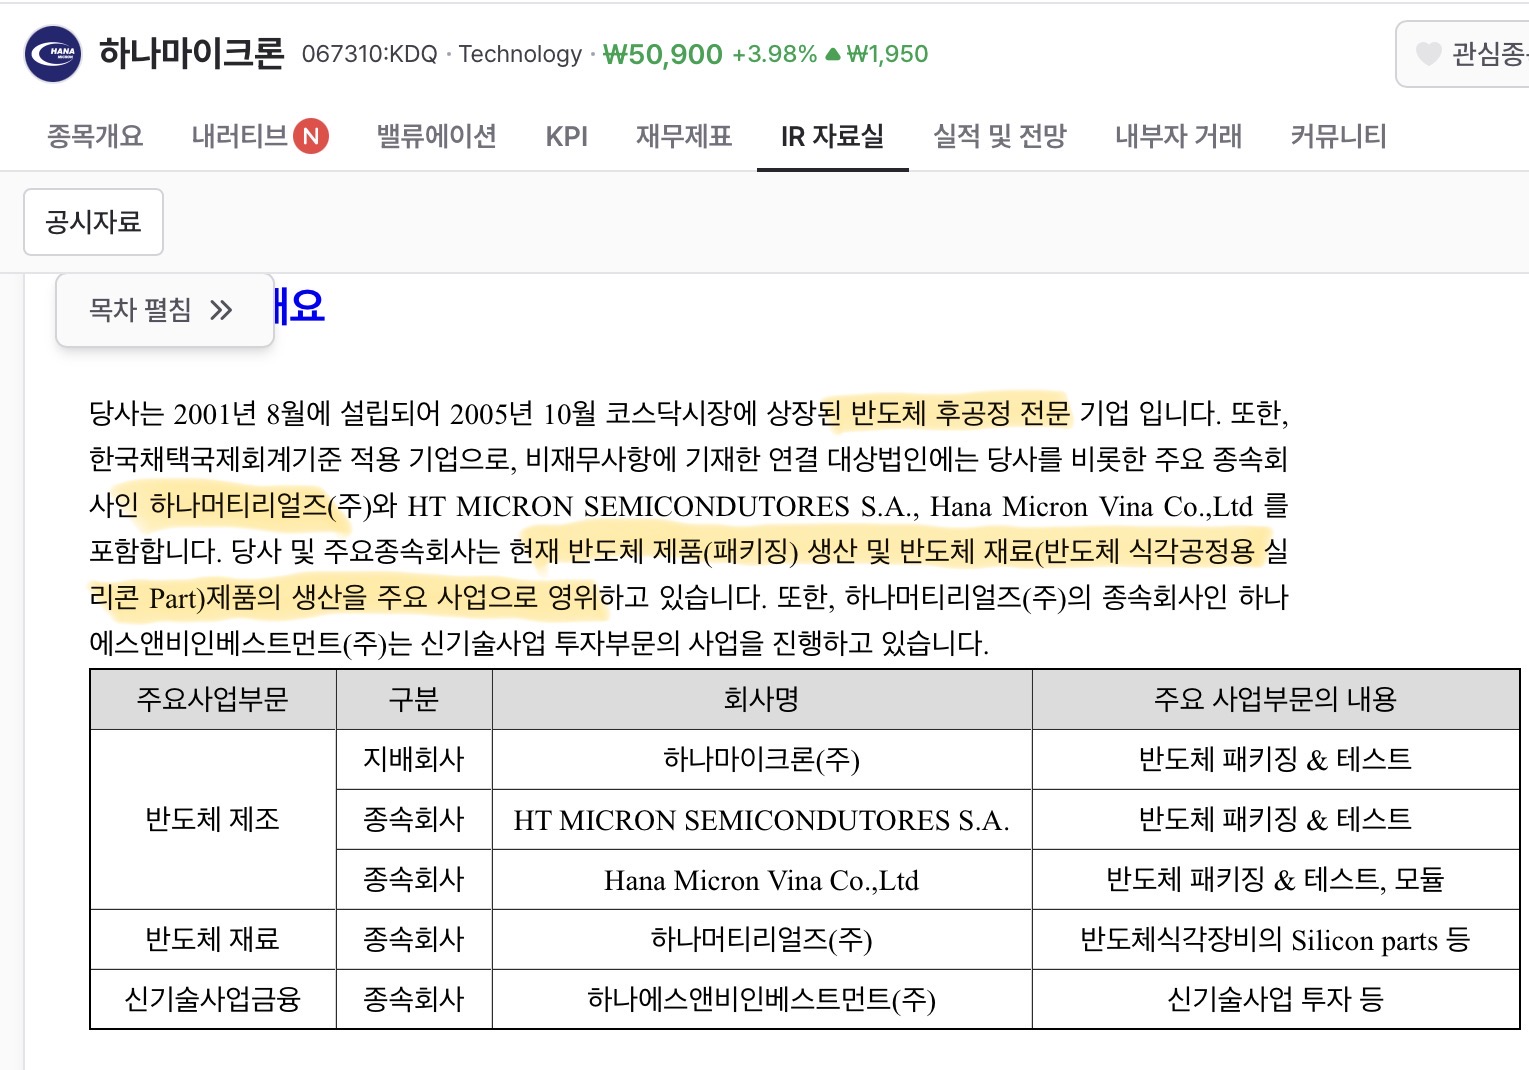Click 반도체식각장비의 Silicon parts 등 cell
1529x1070 pixels.
[x=1275, y=940]
